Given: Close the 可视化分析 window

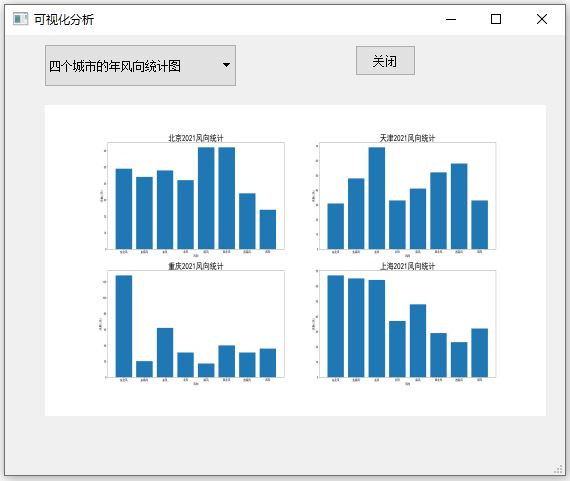Looking at the screenshot, I should [542, 19].
